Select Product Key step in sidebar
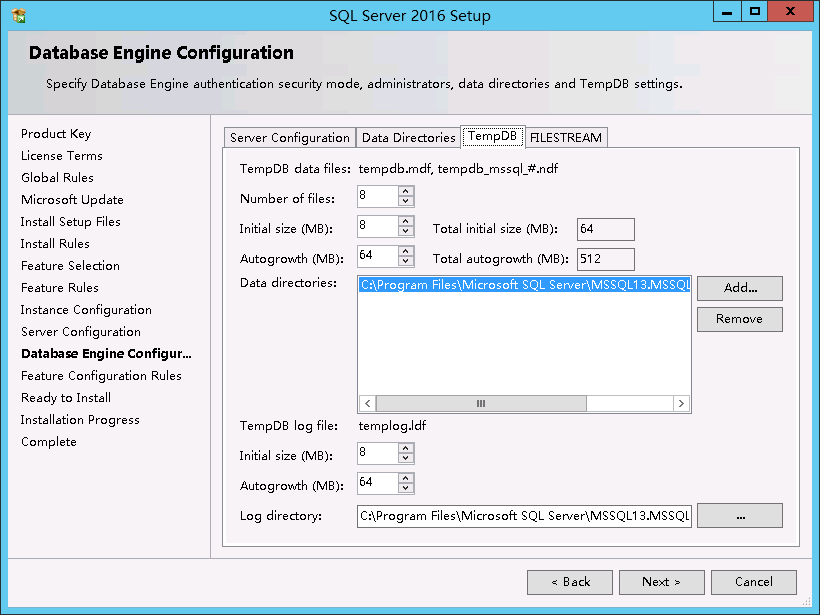 (x=56, y=134)
